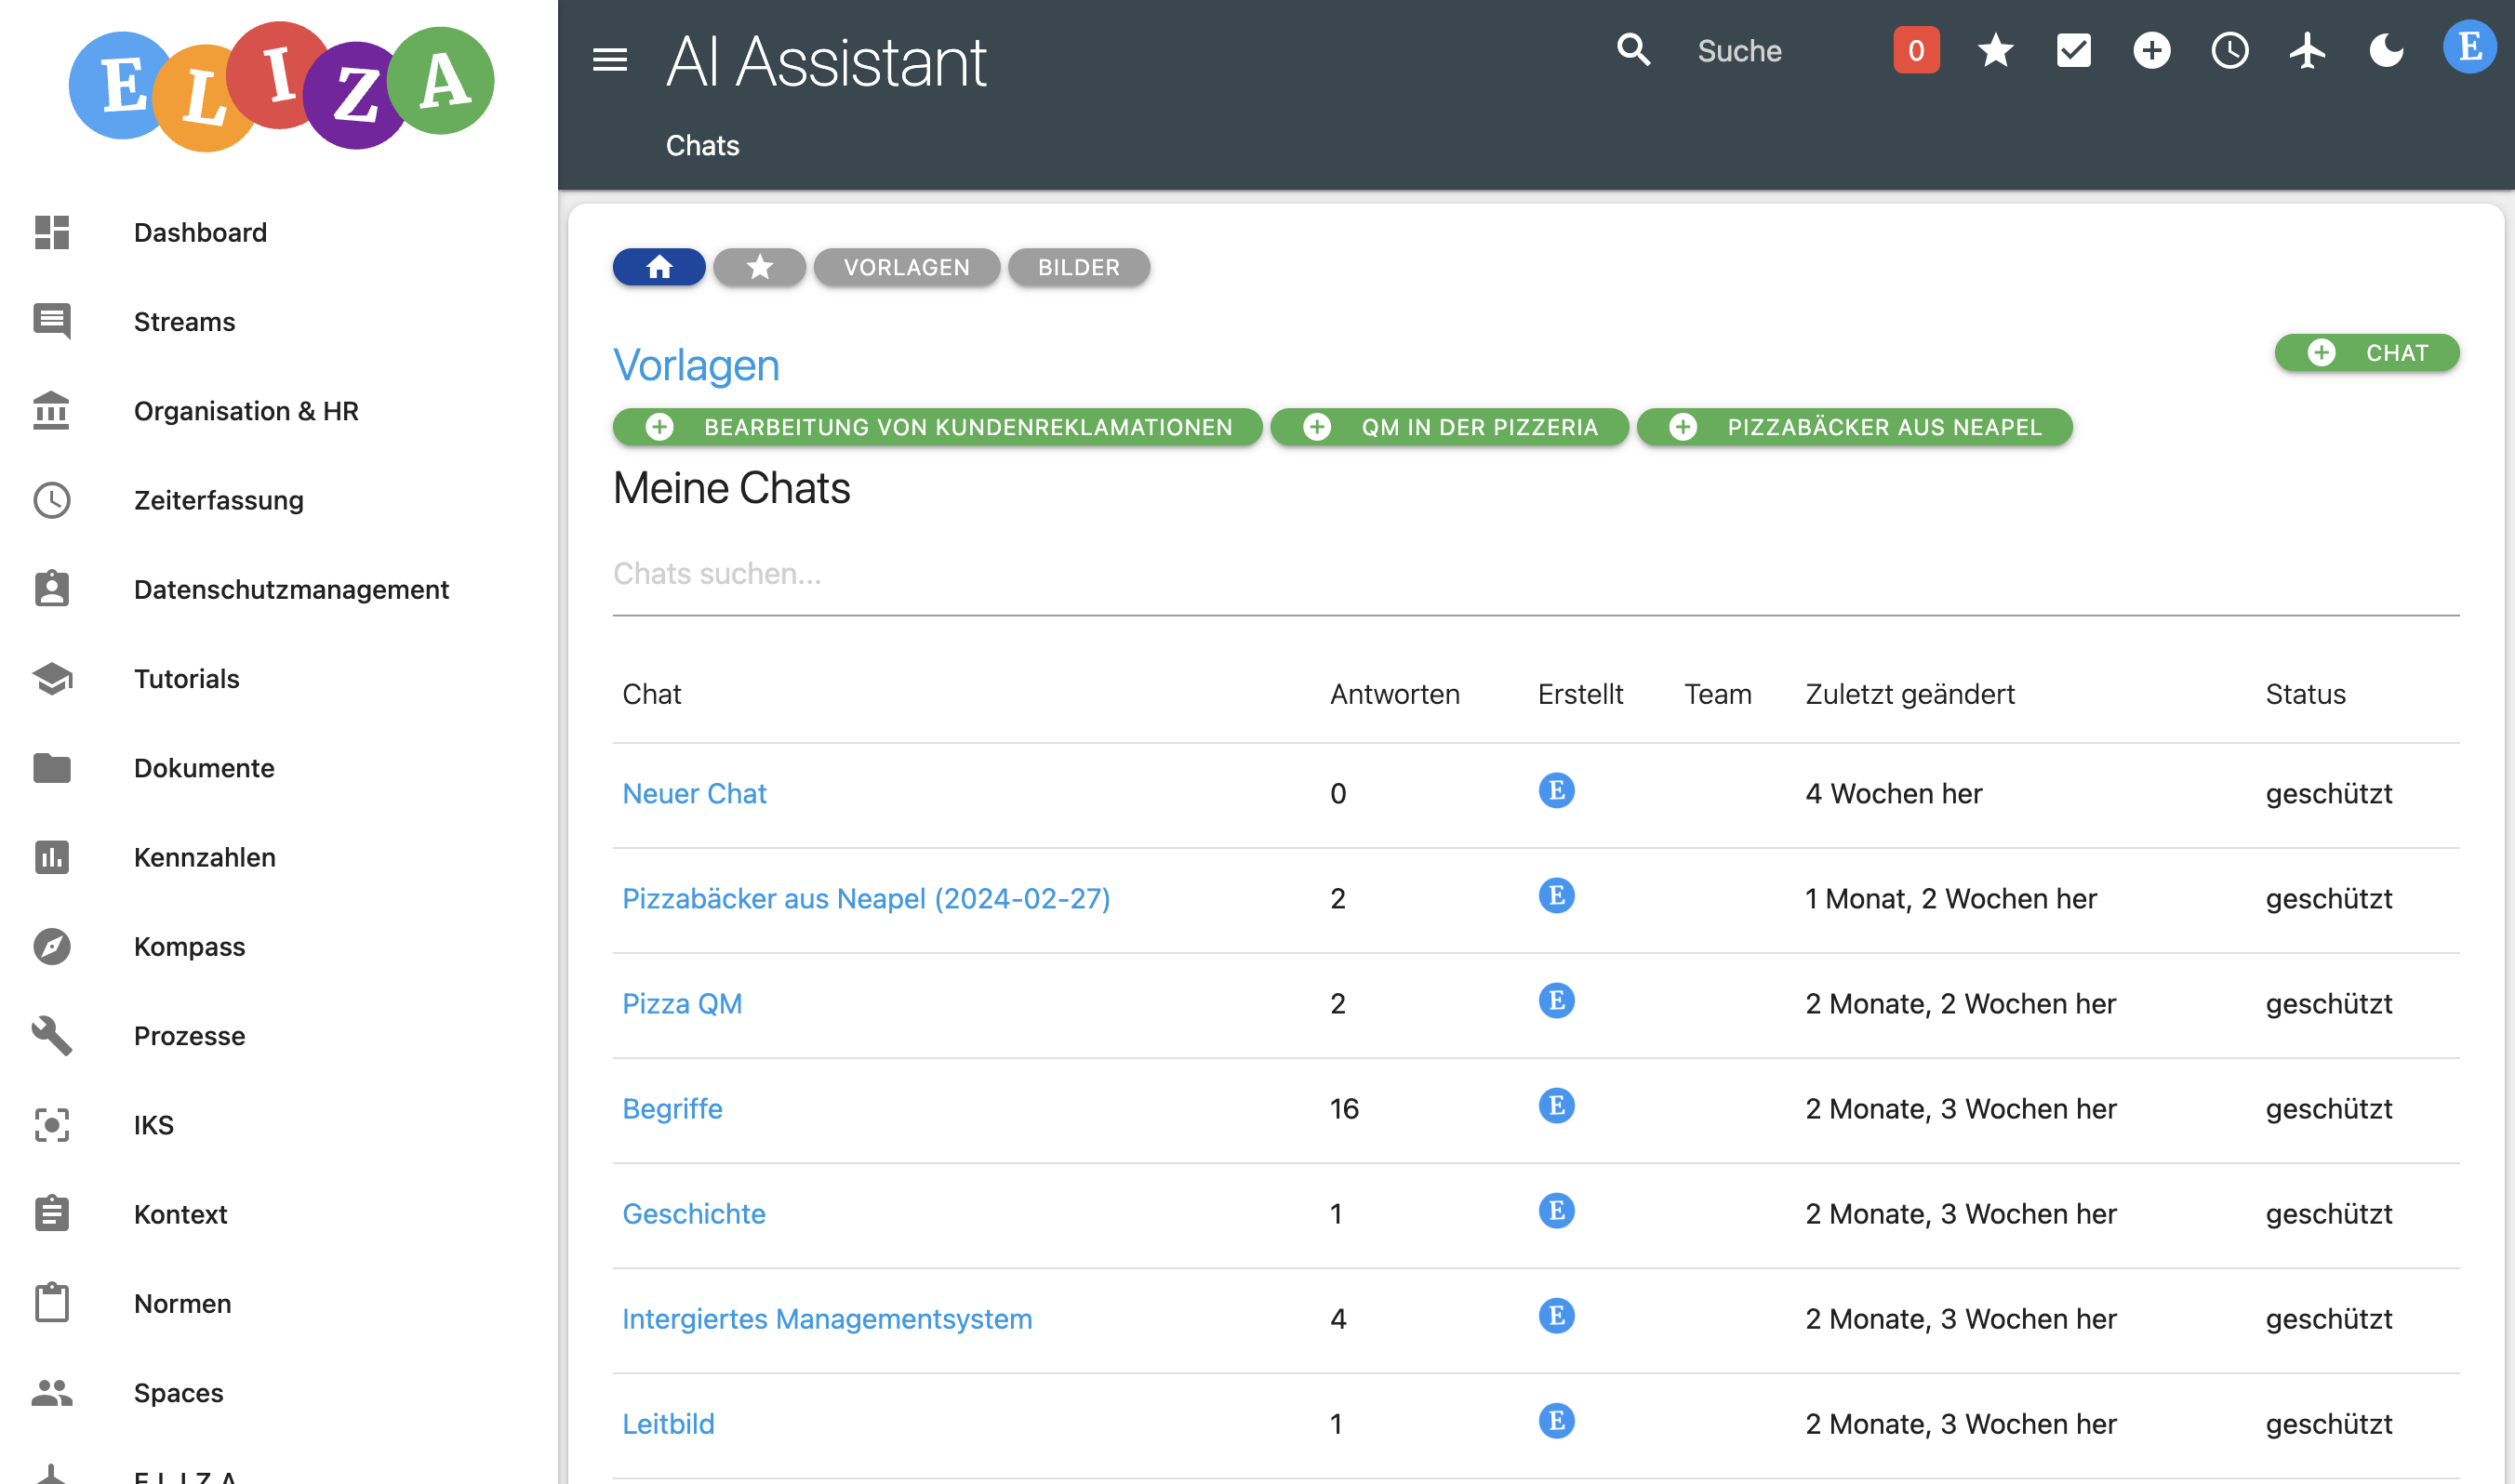Open the hamburger navigation menu
This screenshot has width=2515, height=1484.
(x=610, y=59)
